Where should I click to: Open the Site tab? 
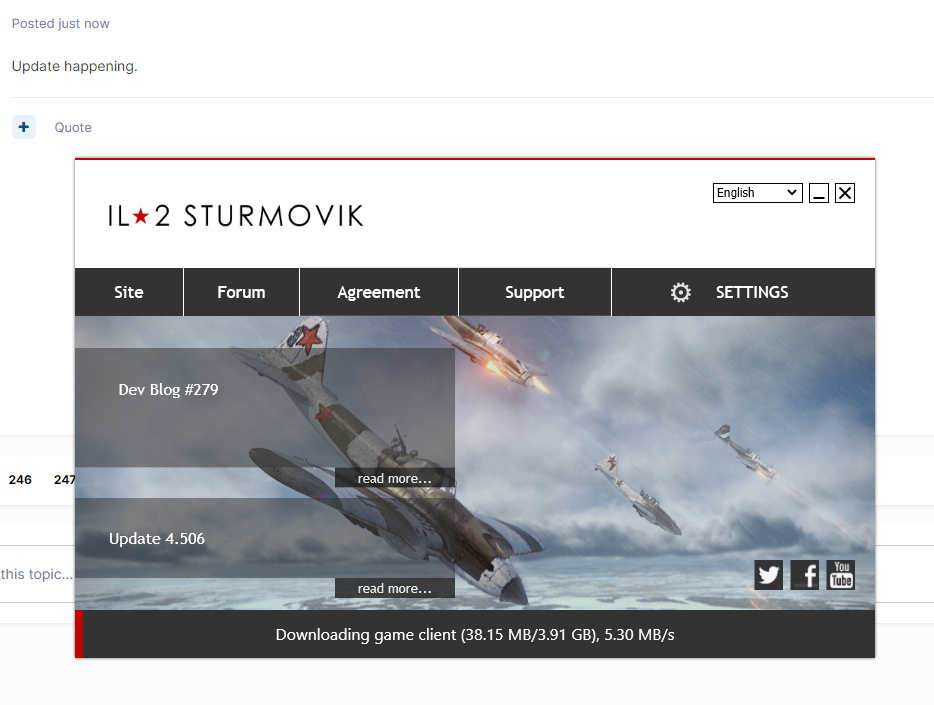(129, 292)
